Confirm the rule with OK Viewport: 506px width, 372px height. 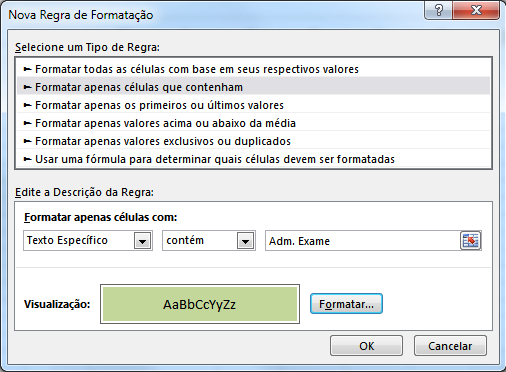[x=366, y=346]
